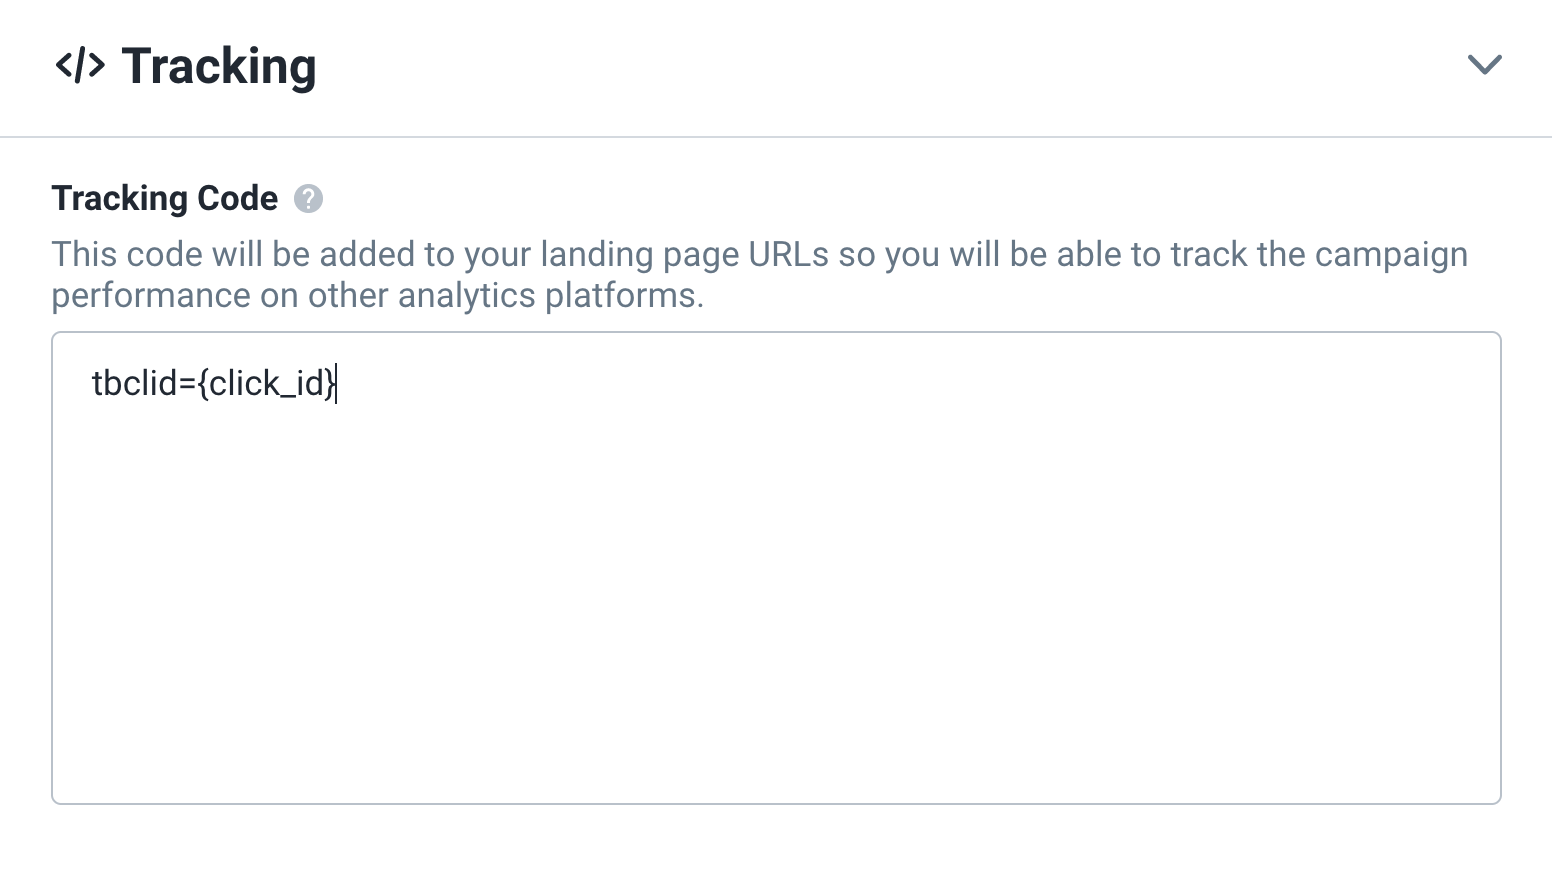Click the word click_id inside the code field
This screenshot has height=874, width=1552.
[267, 383]
